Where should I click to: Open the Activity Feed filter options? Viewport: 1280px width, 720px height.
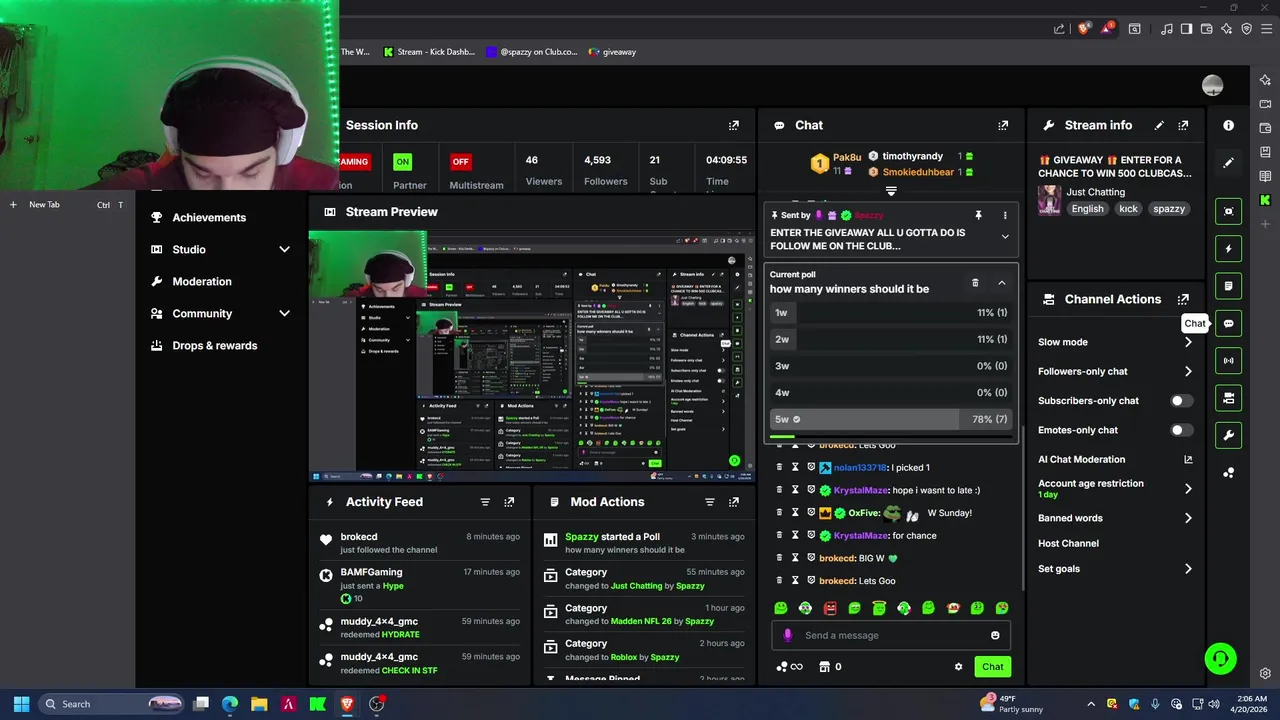coord(485,502)
